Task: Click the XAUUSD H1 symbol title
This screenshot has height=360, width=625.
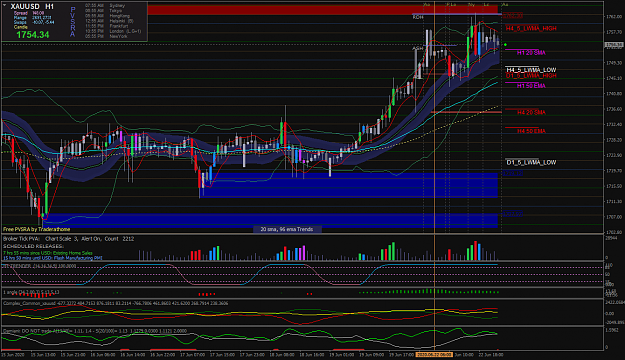Action: [x=32, y=6]
